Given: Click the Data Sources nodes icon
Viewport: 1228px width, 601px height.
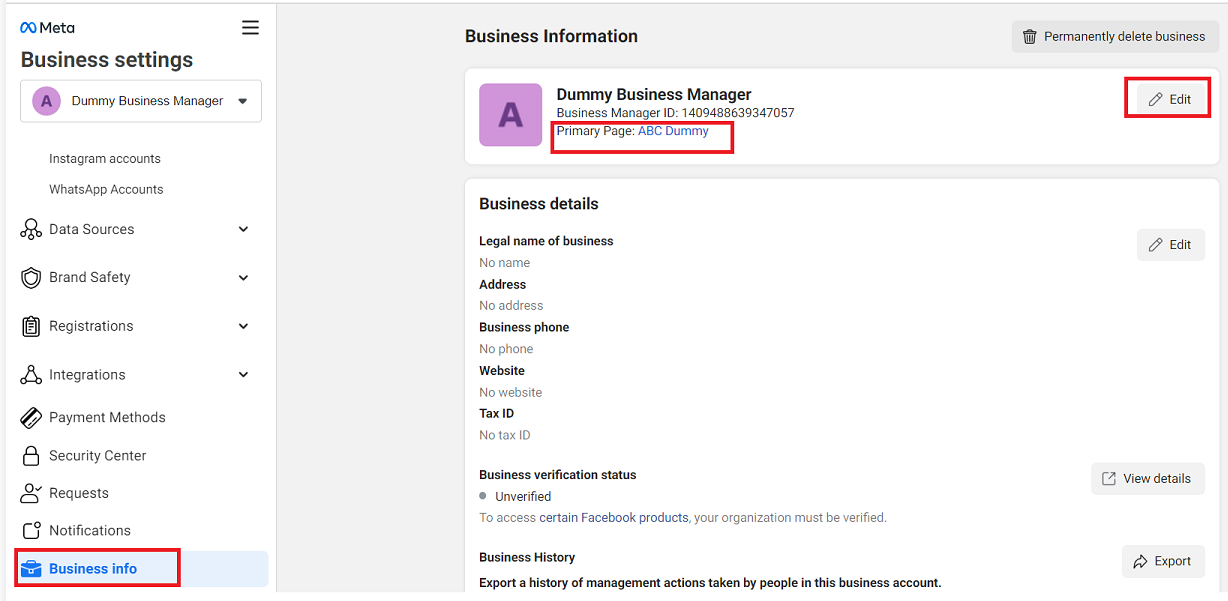Looking at the screenshot, I should pos(31,229).
